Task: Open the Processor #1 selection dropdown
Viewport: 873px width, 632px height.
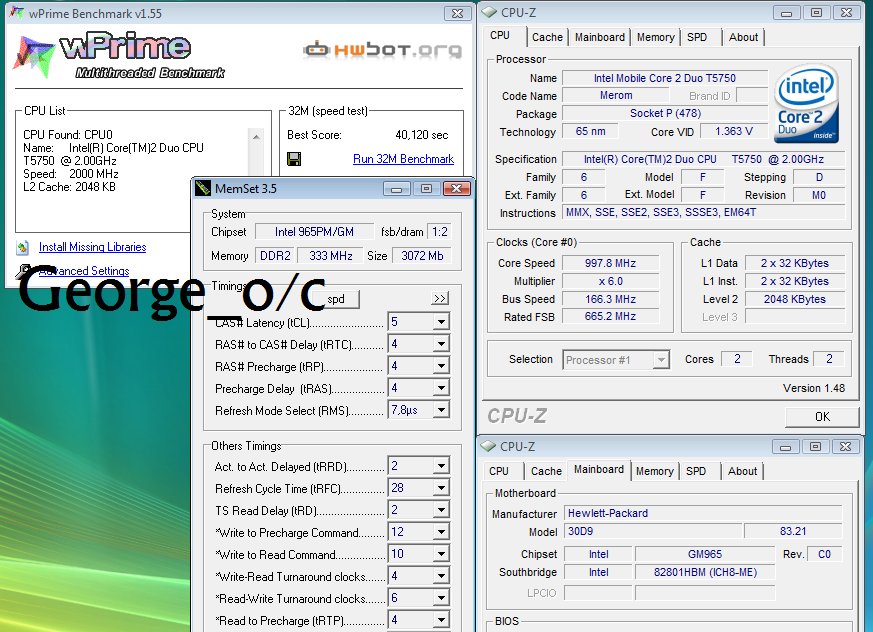Action: click(661, 360)
